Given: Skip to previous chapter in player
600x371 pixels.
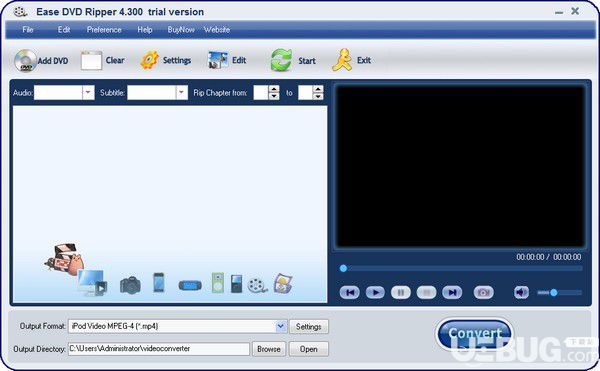Looking at the screenshot, I should tap(349, 293).
